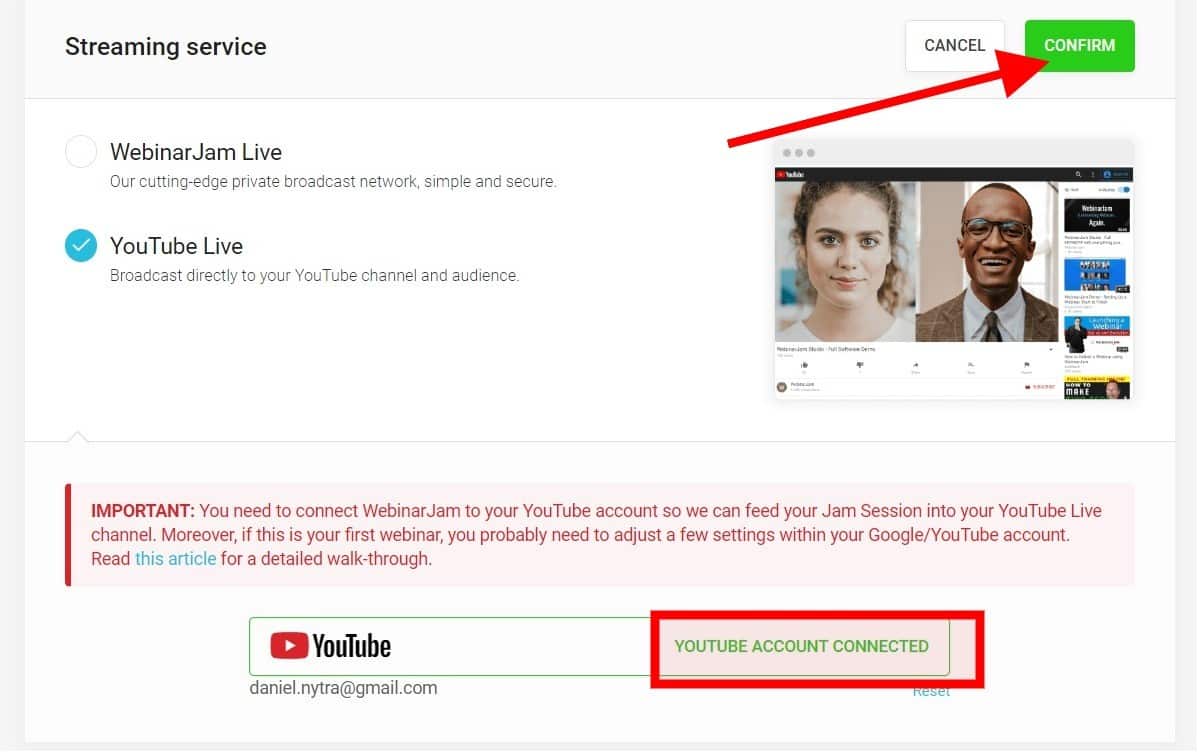Click the daniel.nytra@gmail.com account email text
This screenshot has height=752, width=1198.
[x=343, y=688]
